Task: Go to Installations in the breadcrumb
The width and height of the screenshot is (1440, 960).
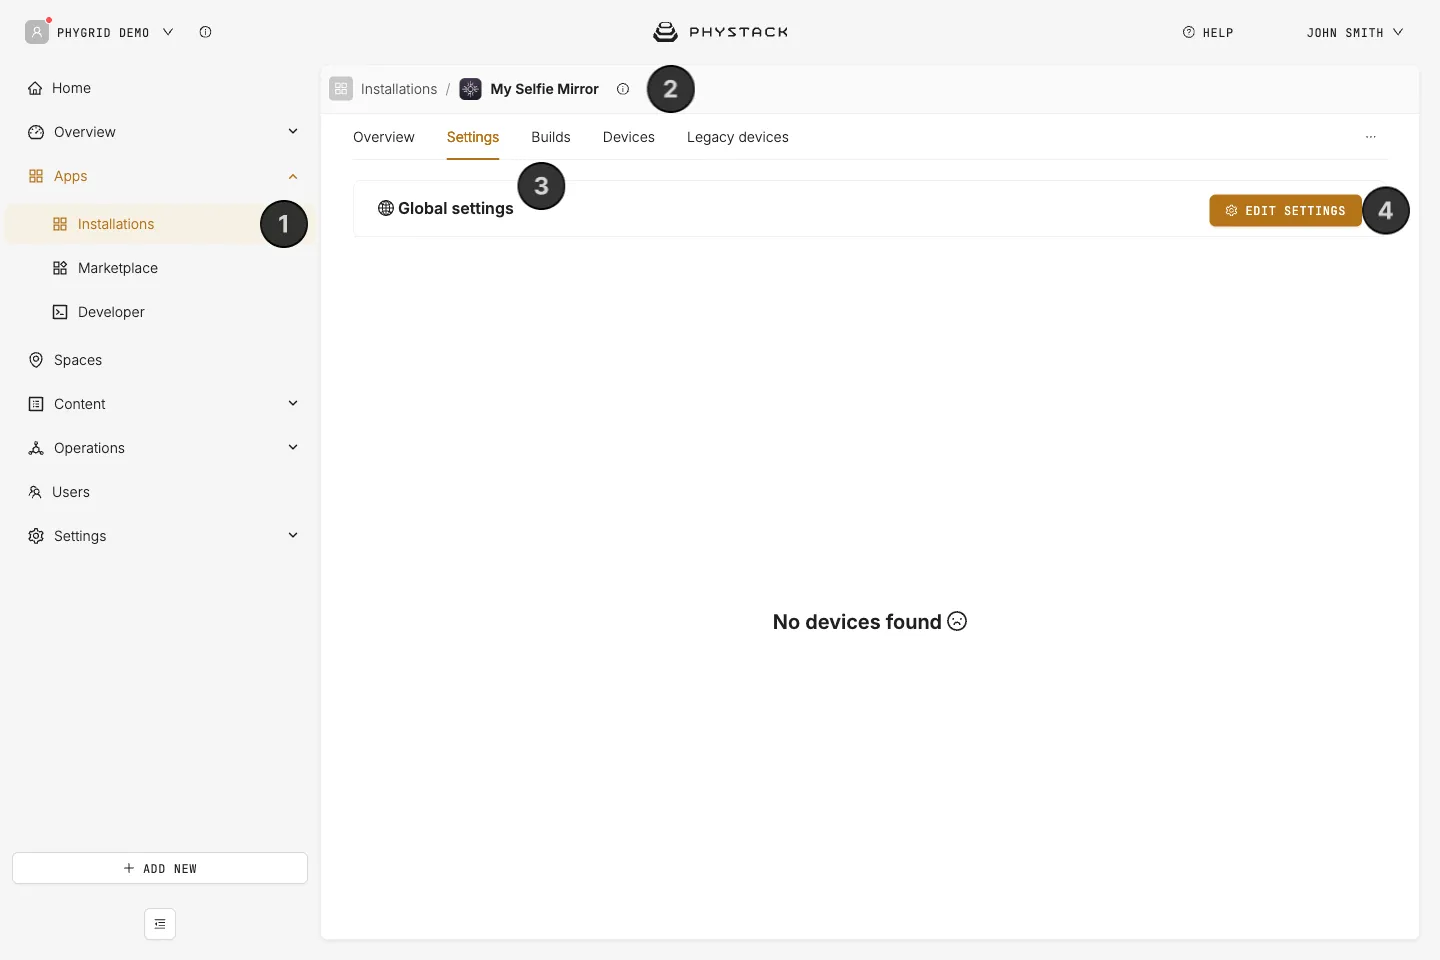Action: coord(399,89)
